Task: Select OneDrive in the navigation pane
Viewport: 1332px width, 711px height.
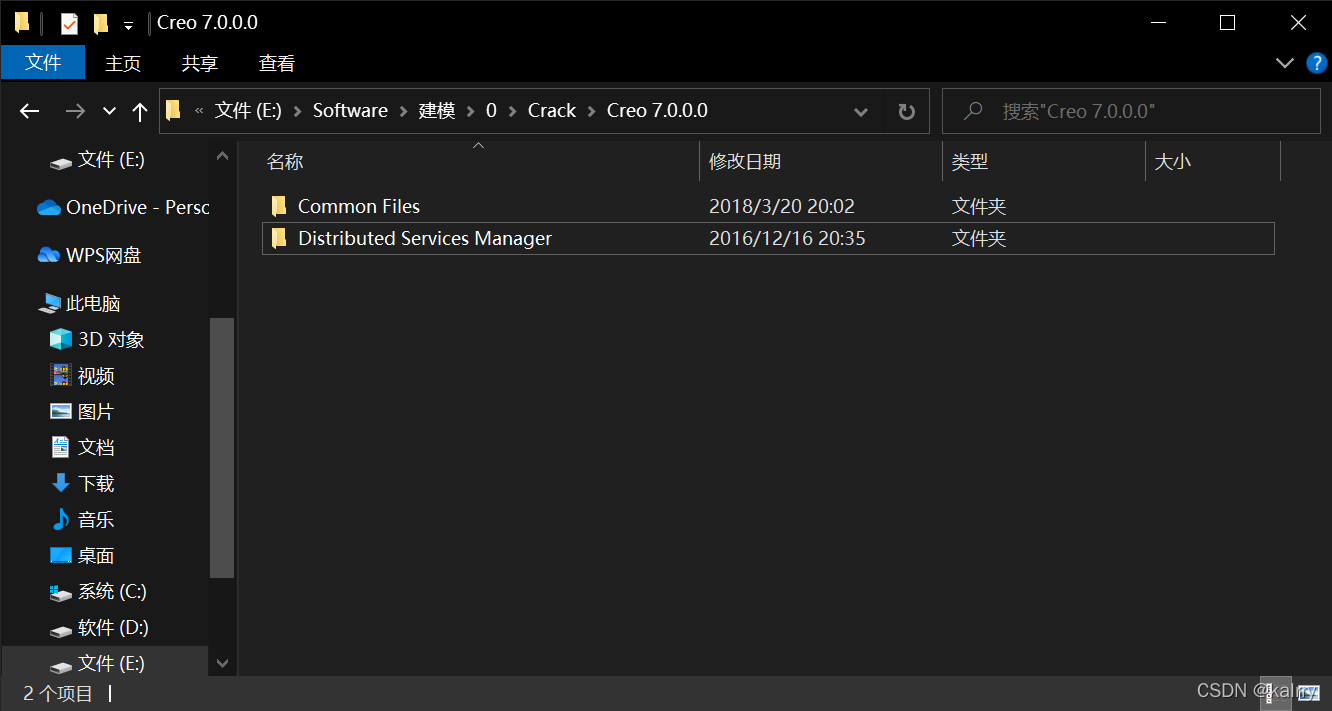Action: (123, 208)
